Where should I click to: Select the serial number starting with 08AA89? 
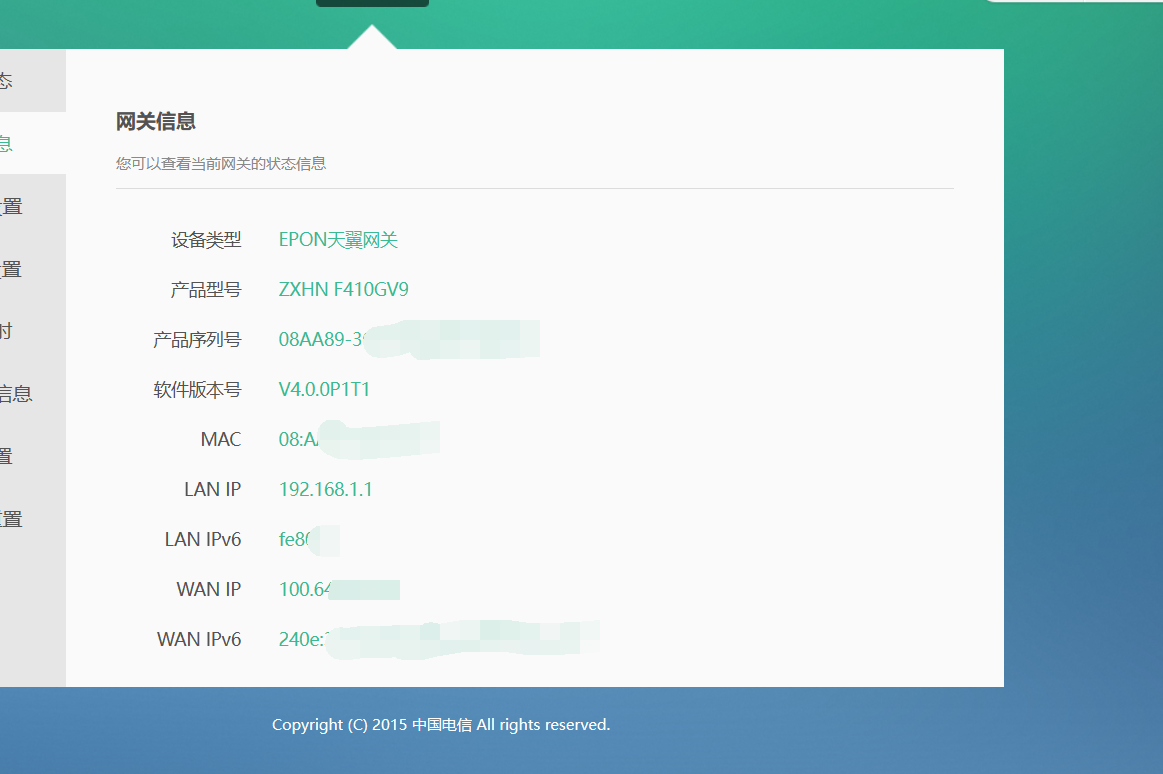pos(409,340)
